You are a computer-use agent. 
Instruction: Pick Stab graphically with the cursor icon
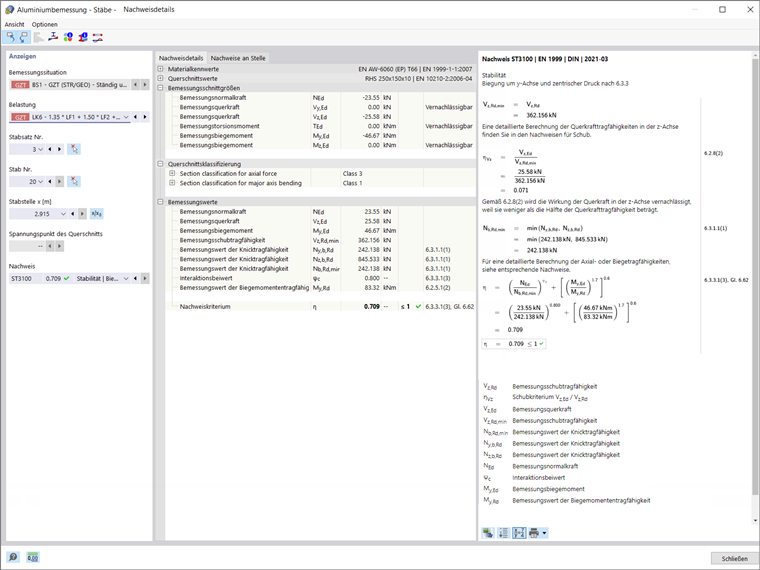74,181
